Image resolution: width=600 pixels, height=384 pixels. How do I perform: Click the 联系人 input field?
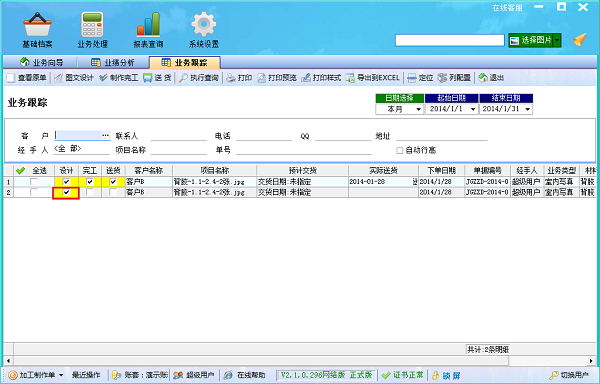[x=178, y=135]
